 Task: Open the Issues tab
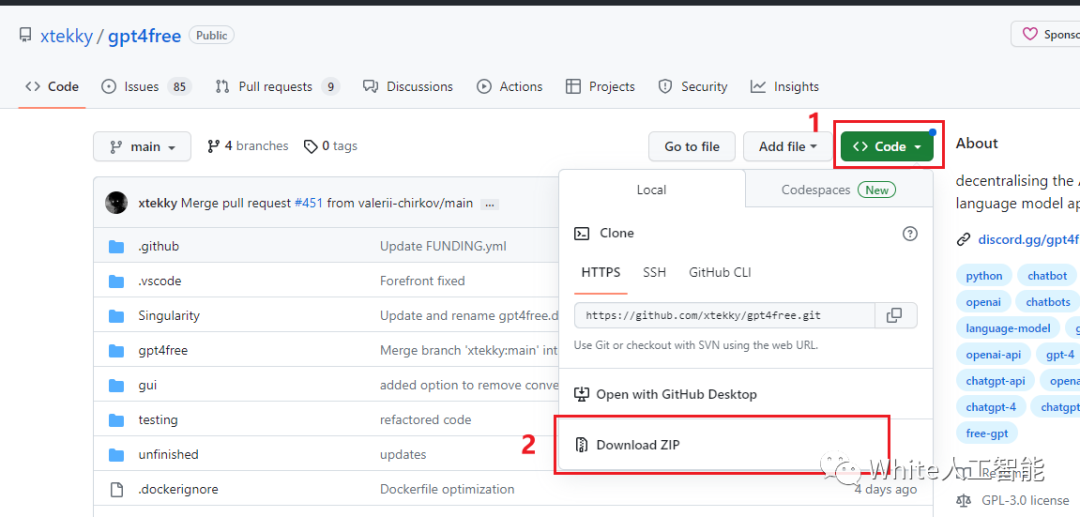[146, 87]
